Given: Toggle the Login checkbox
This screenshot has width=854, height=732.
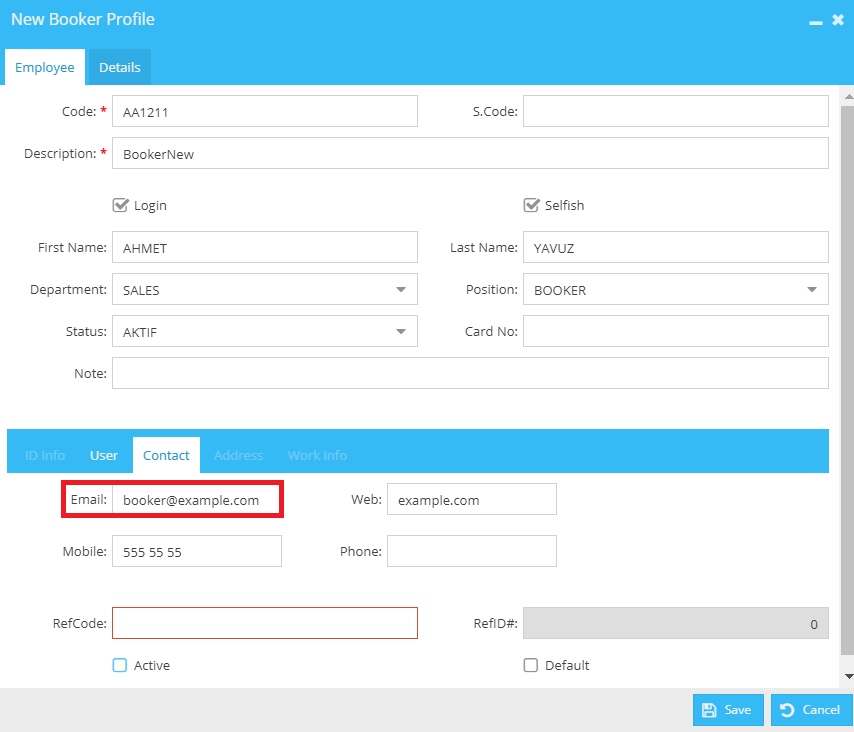Looking at the screenshot, I should 120,205.
